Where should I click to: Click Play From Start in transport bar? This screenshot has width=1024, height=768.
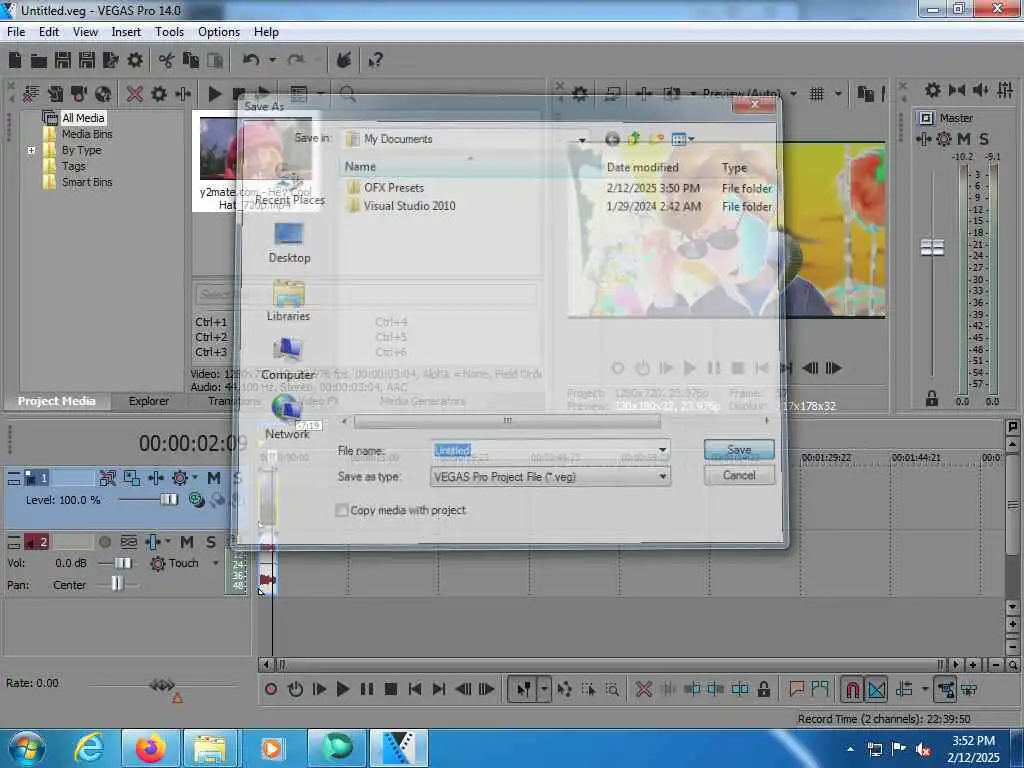(x=319, y=689)
